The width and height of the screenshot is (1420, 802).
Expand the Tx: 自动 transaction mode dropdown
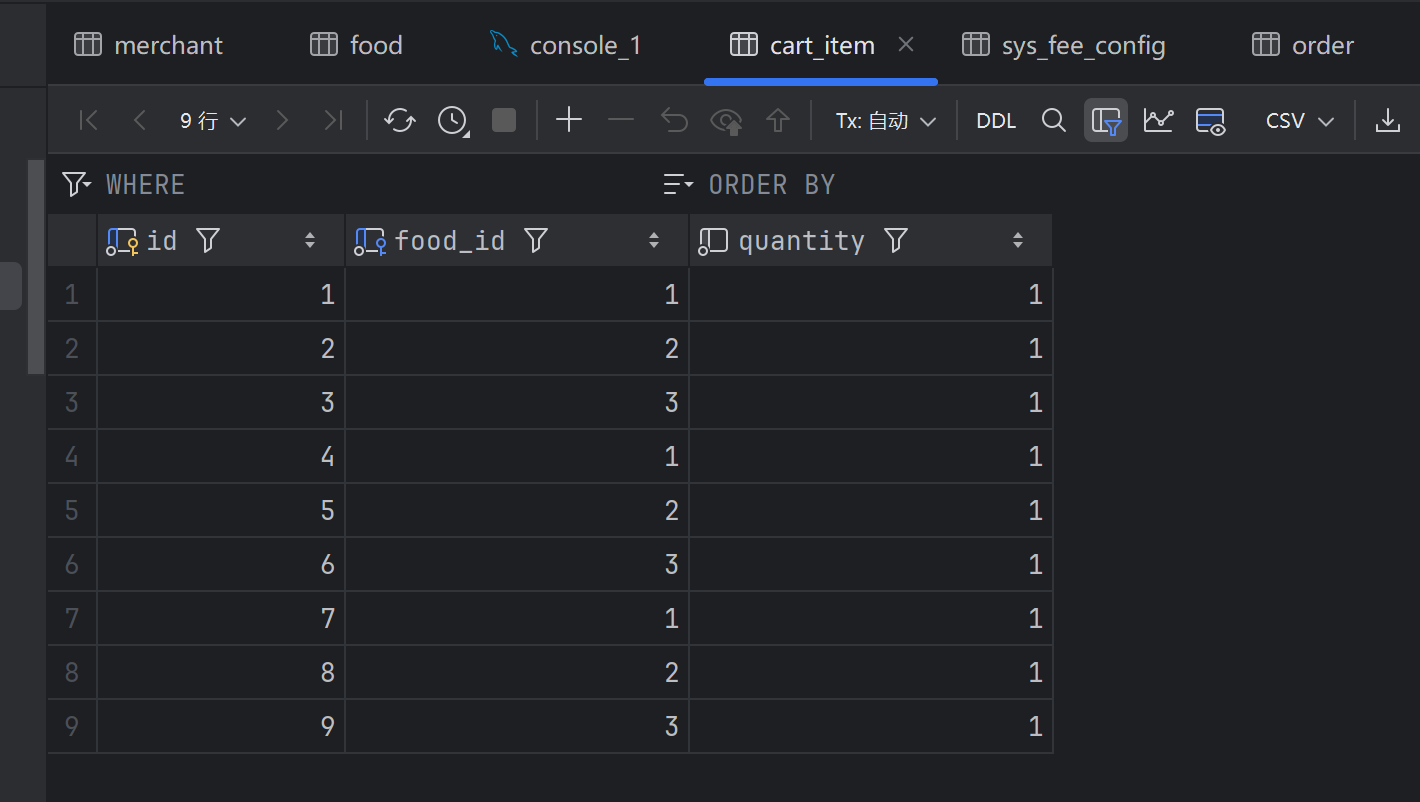coord(886,121)
